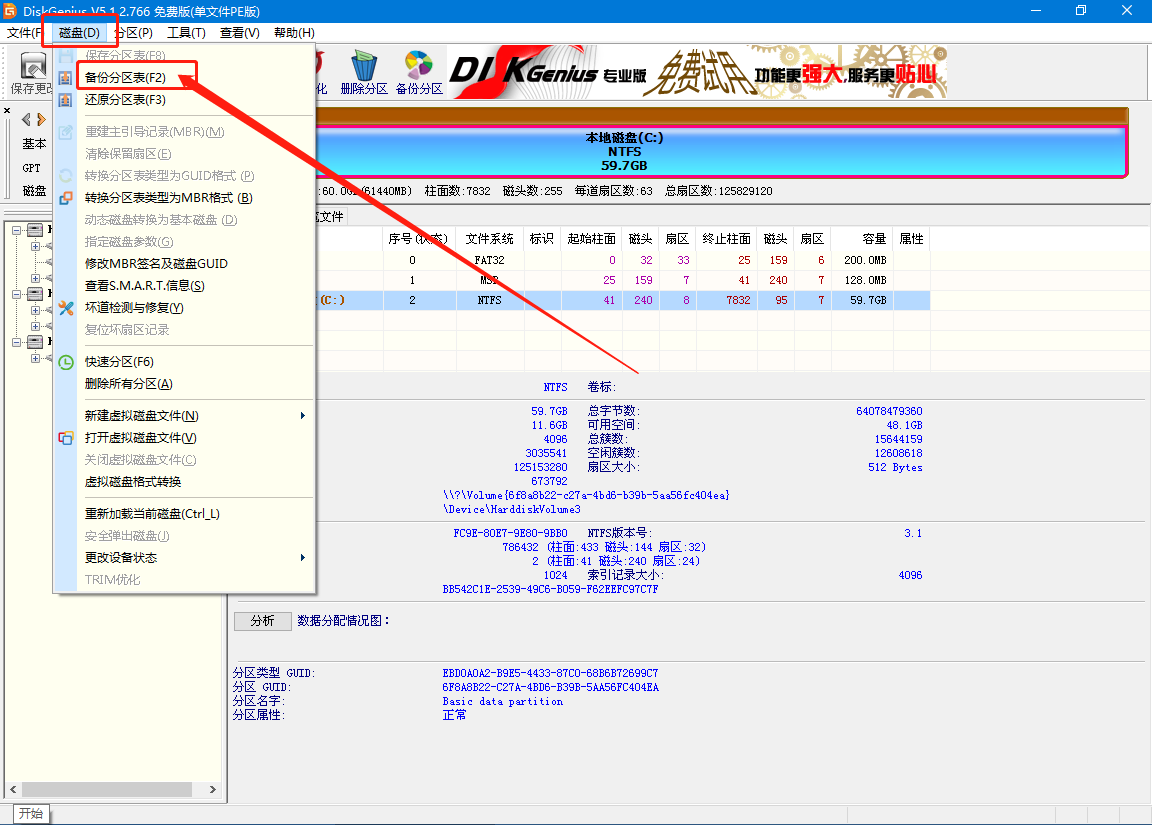The width and height of the screenshot is (1152, 825).
Task: Select the MSR partition row, 128.0MB
Action: coord(623,280)
